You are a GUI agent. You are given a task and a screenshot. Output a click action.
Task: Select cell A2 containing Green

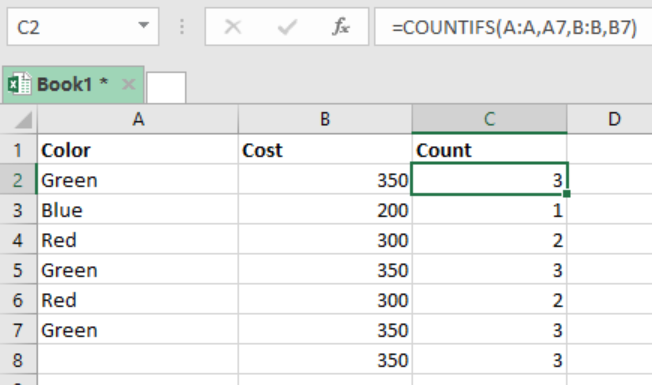[138, 179]
